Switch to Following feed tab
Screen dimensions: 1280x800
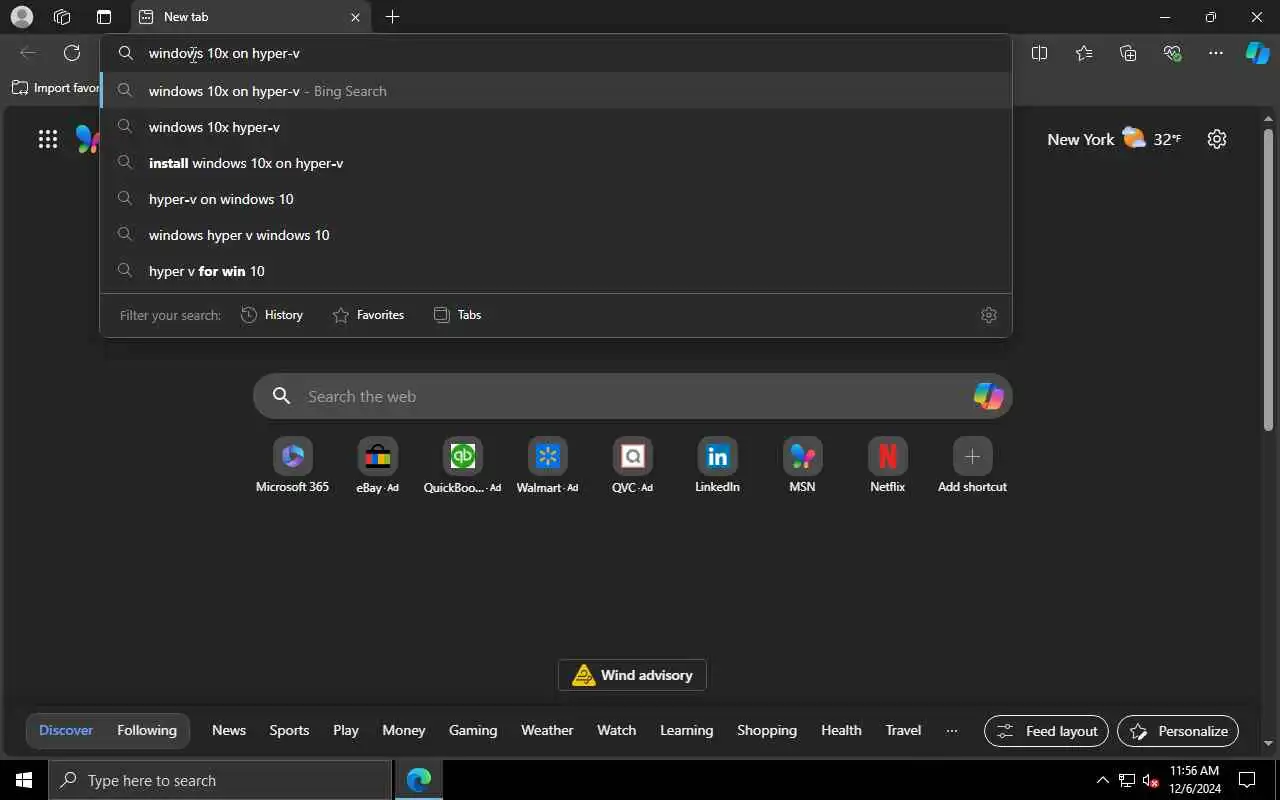(147, 730)
